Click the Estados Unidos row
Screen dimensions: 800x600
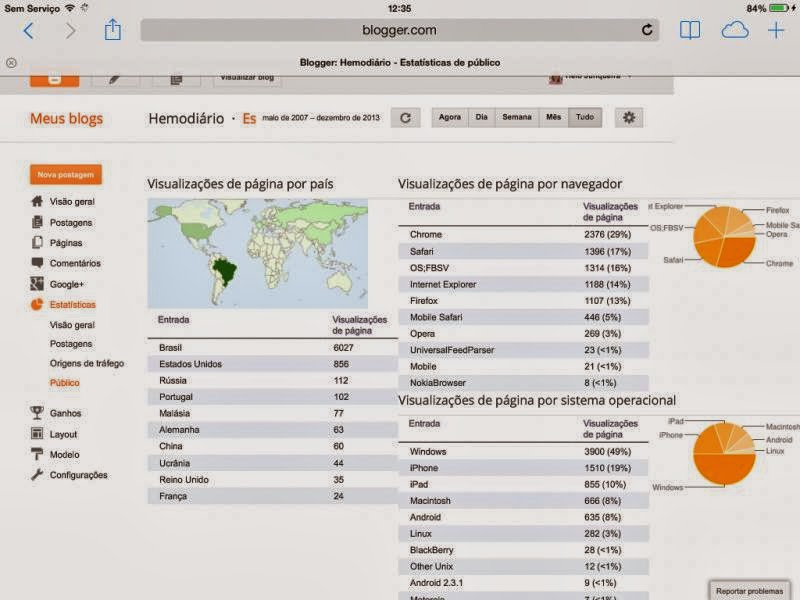(x=272, y=364)
